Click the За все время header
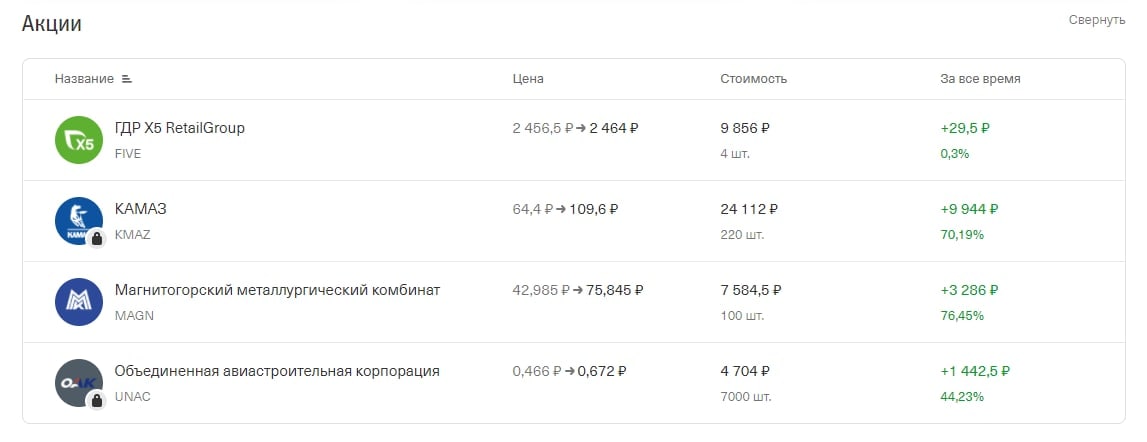Viewport: 1147px width, 442px height. [980, 79]
